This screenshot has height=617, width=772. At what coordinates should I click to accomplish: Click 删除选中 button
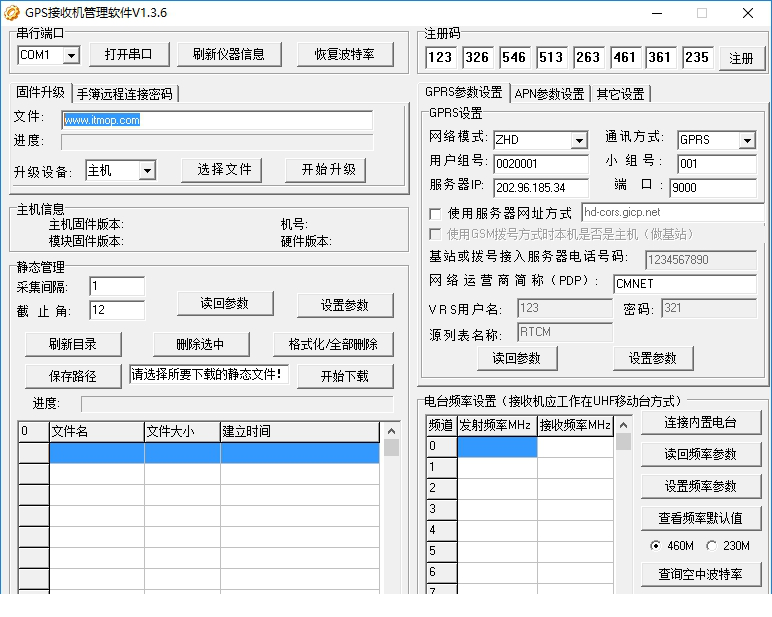coord(201,344)
